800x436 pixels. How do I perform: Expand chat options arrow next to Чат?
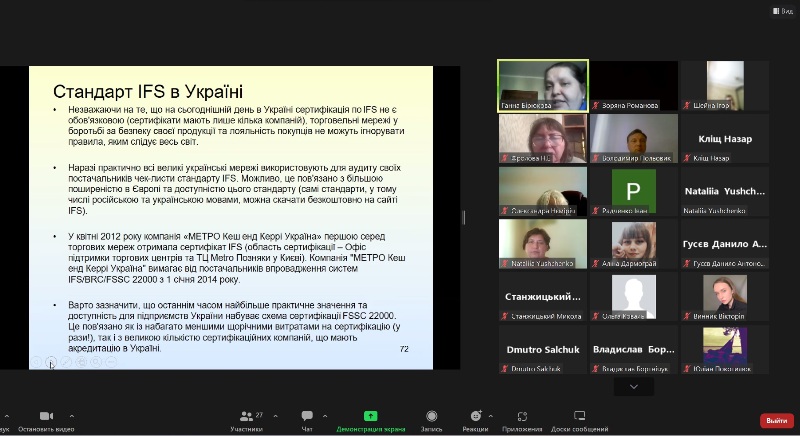(x=325, y=416)
